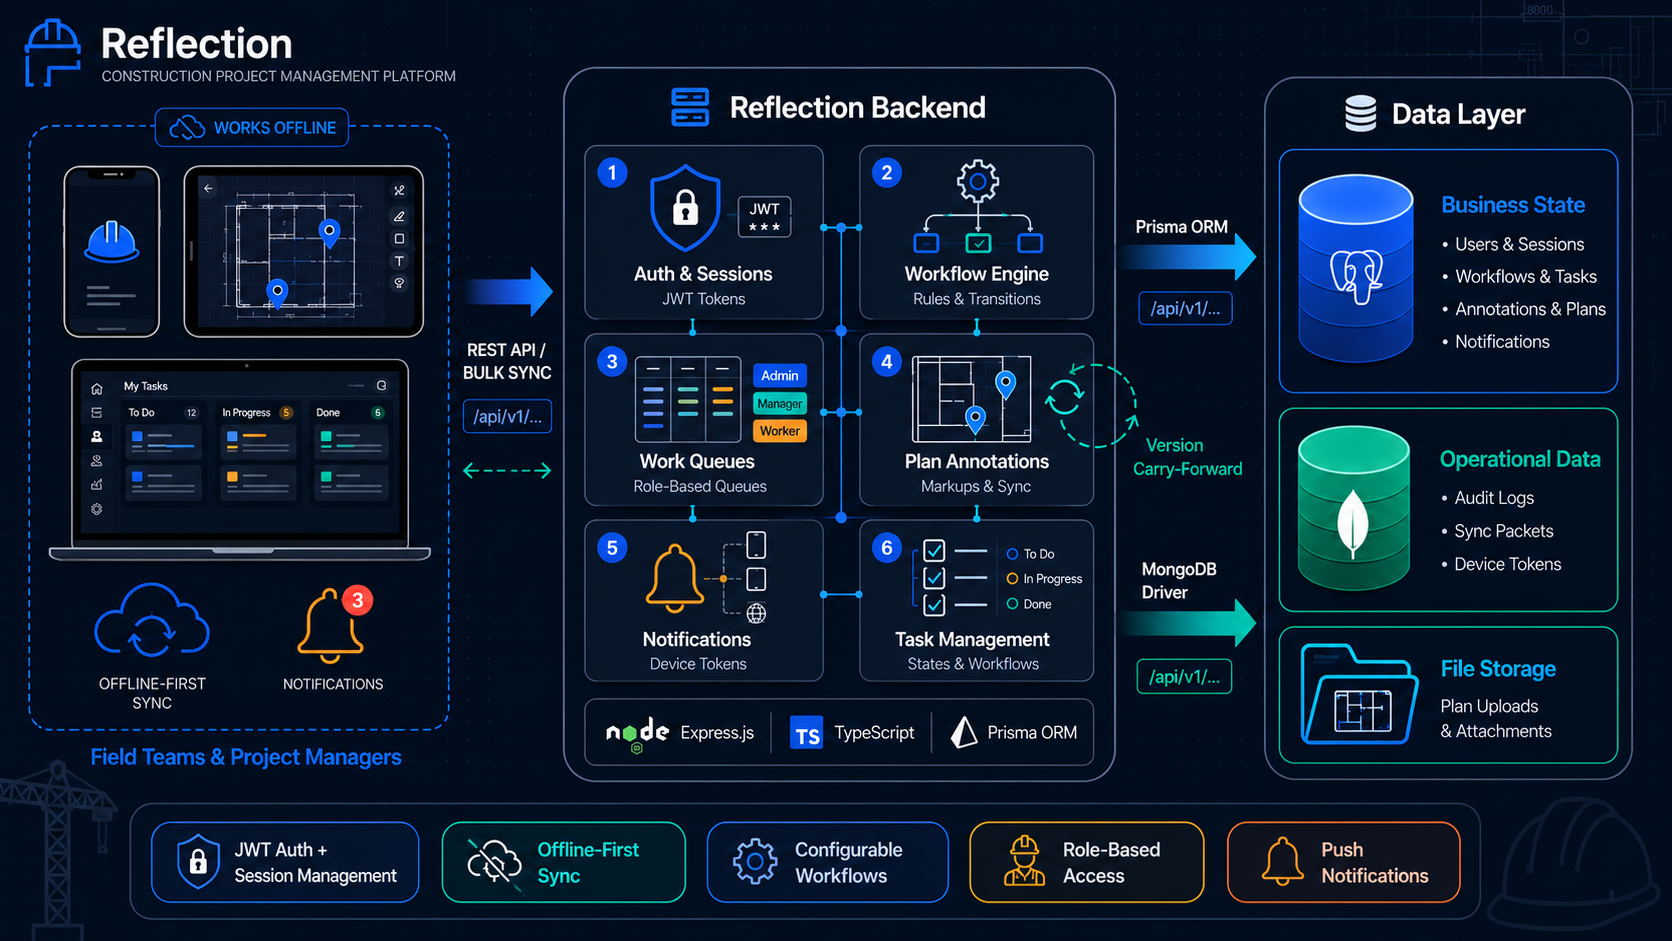Image resolution: width=1672 pixels, height=941 pixels.
Task: Click the upper map pin on tablet plan
Action: coord(329,233)
